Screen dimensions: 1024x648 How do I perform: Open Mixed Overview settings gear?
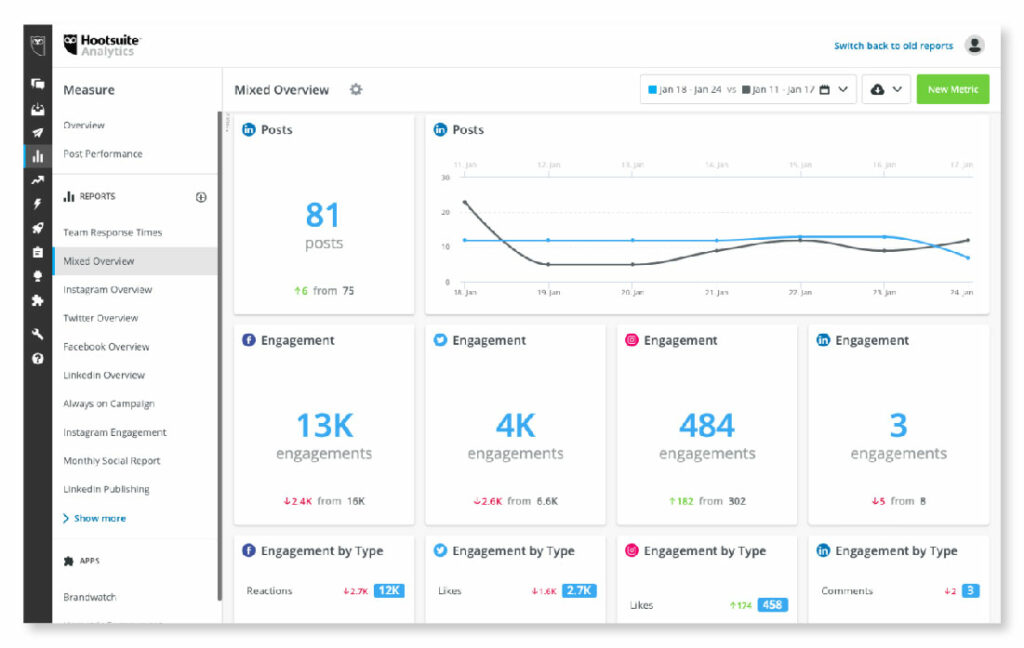pyautogui.click(x=356, y=89)
